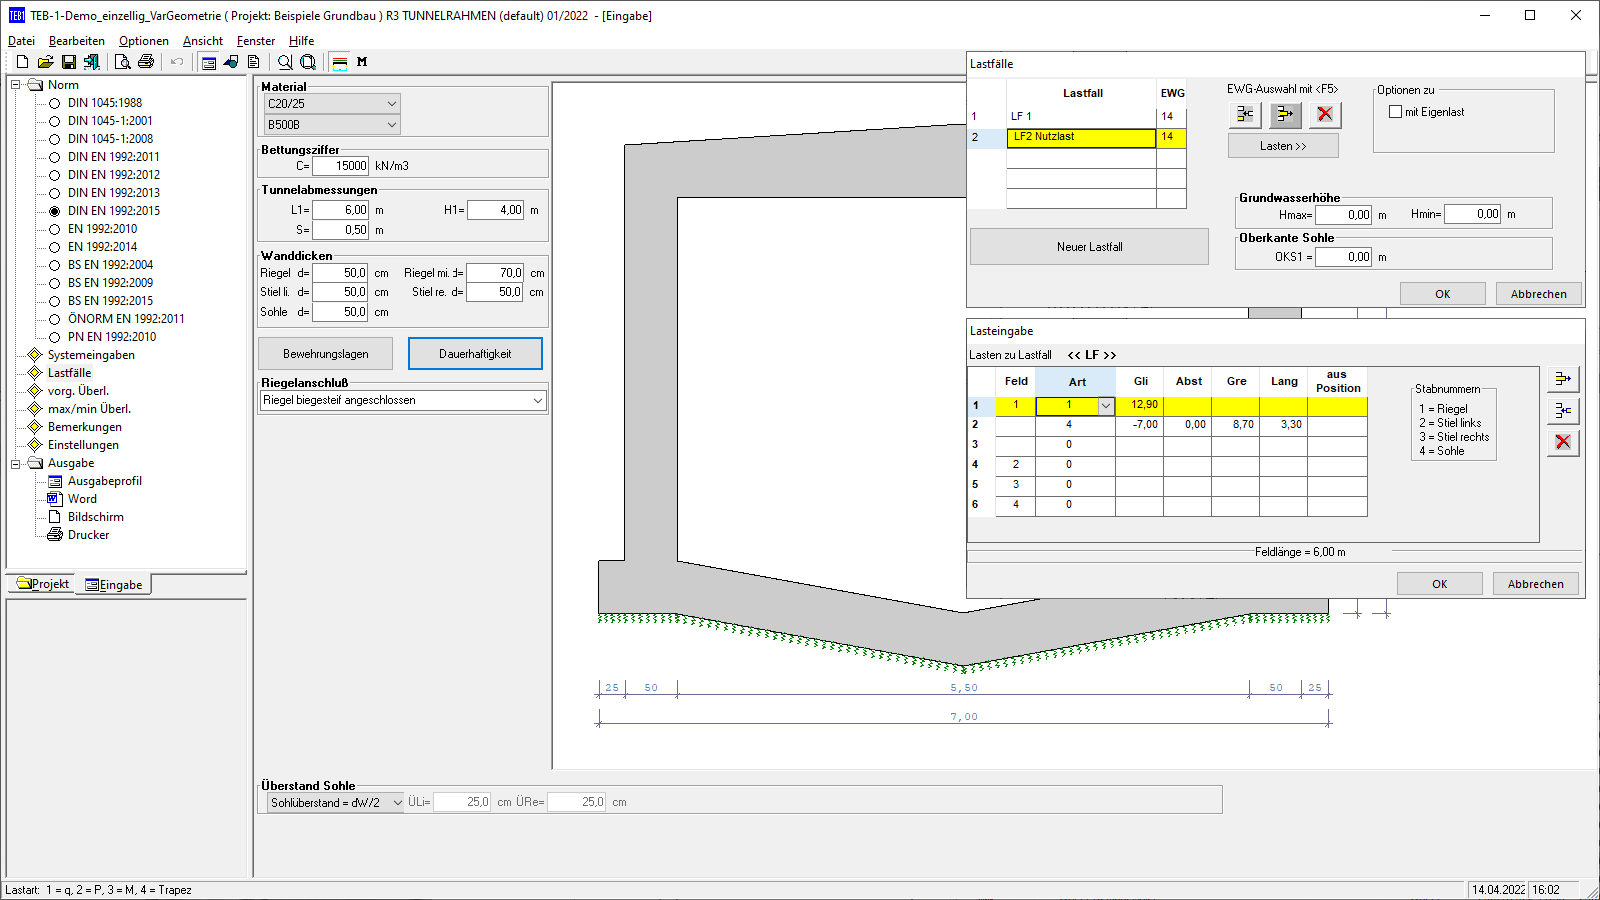
Task: Toggle the colored lines toolbar icon
Action: (x=340, y=62)
